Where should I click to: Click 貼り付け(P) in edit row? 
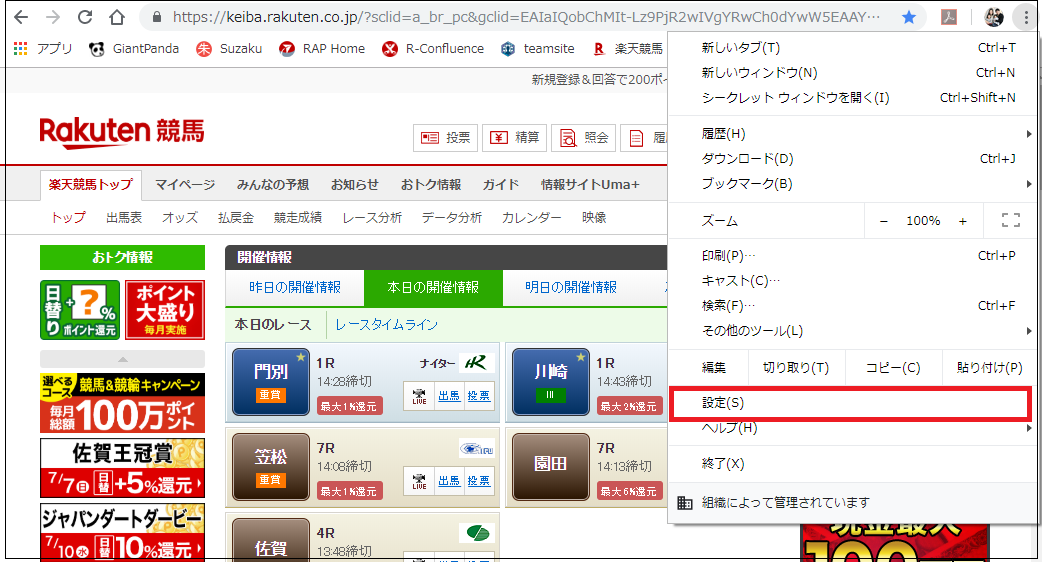pos(990,367)
